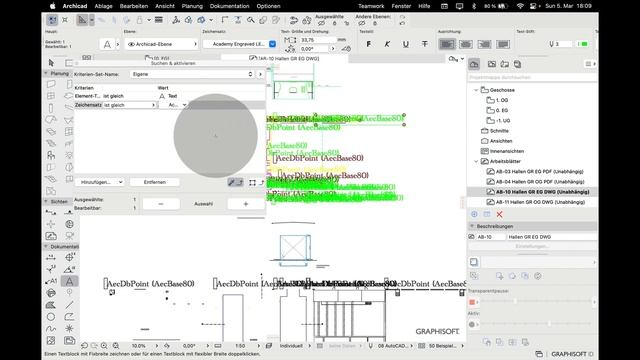Collapse the Geschosse tree folder
Viewport: 640px width, 360px height.
coord(476,90)
